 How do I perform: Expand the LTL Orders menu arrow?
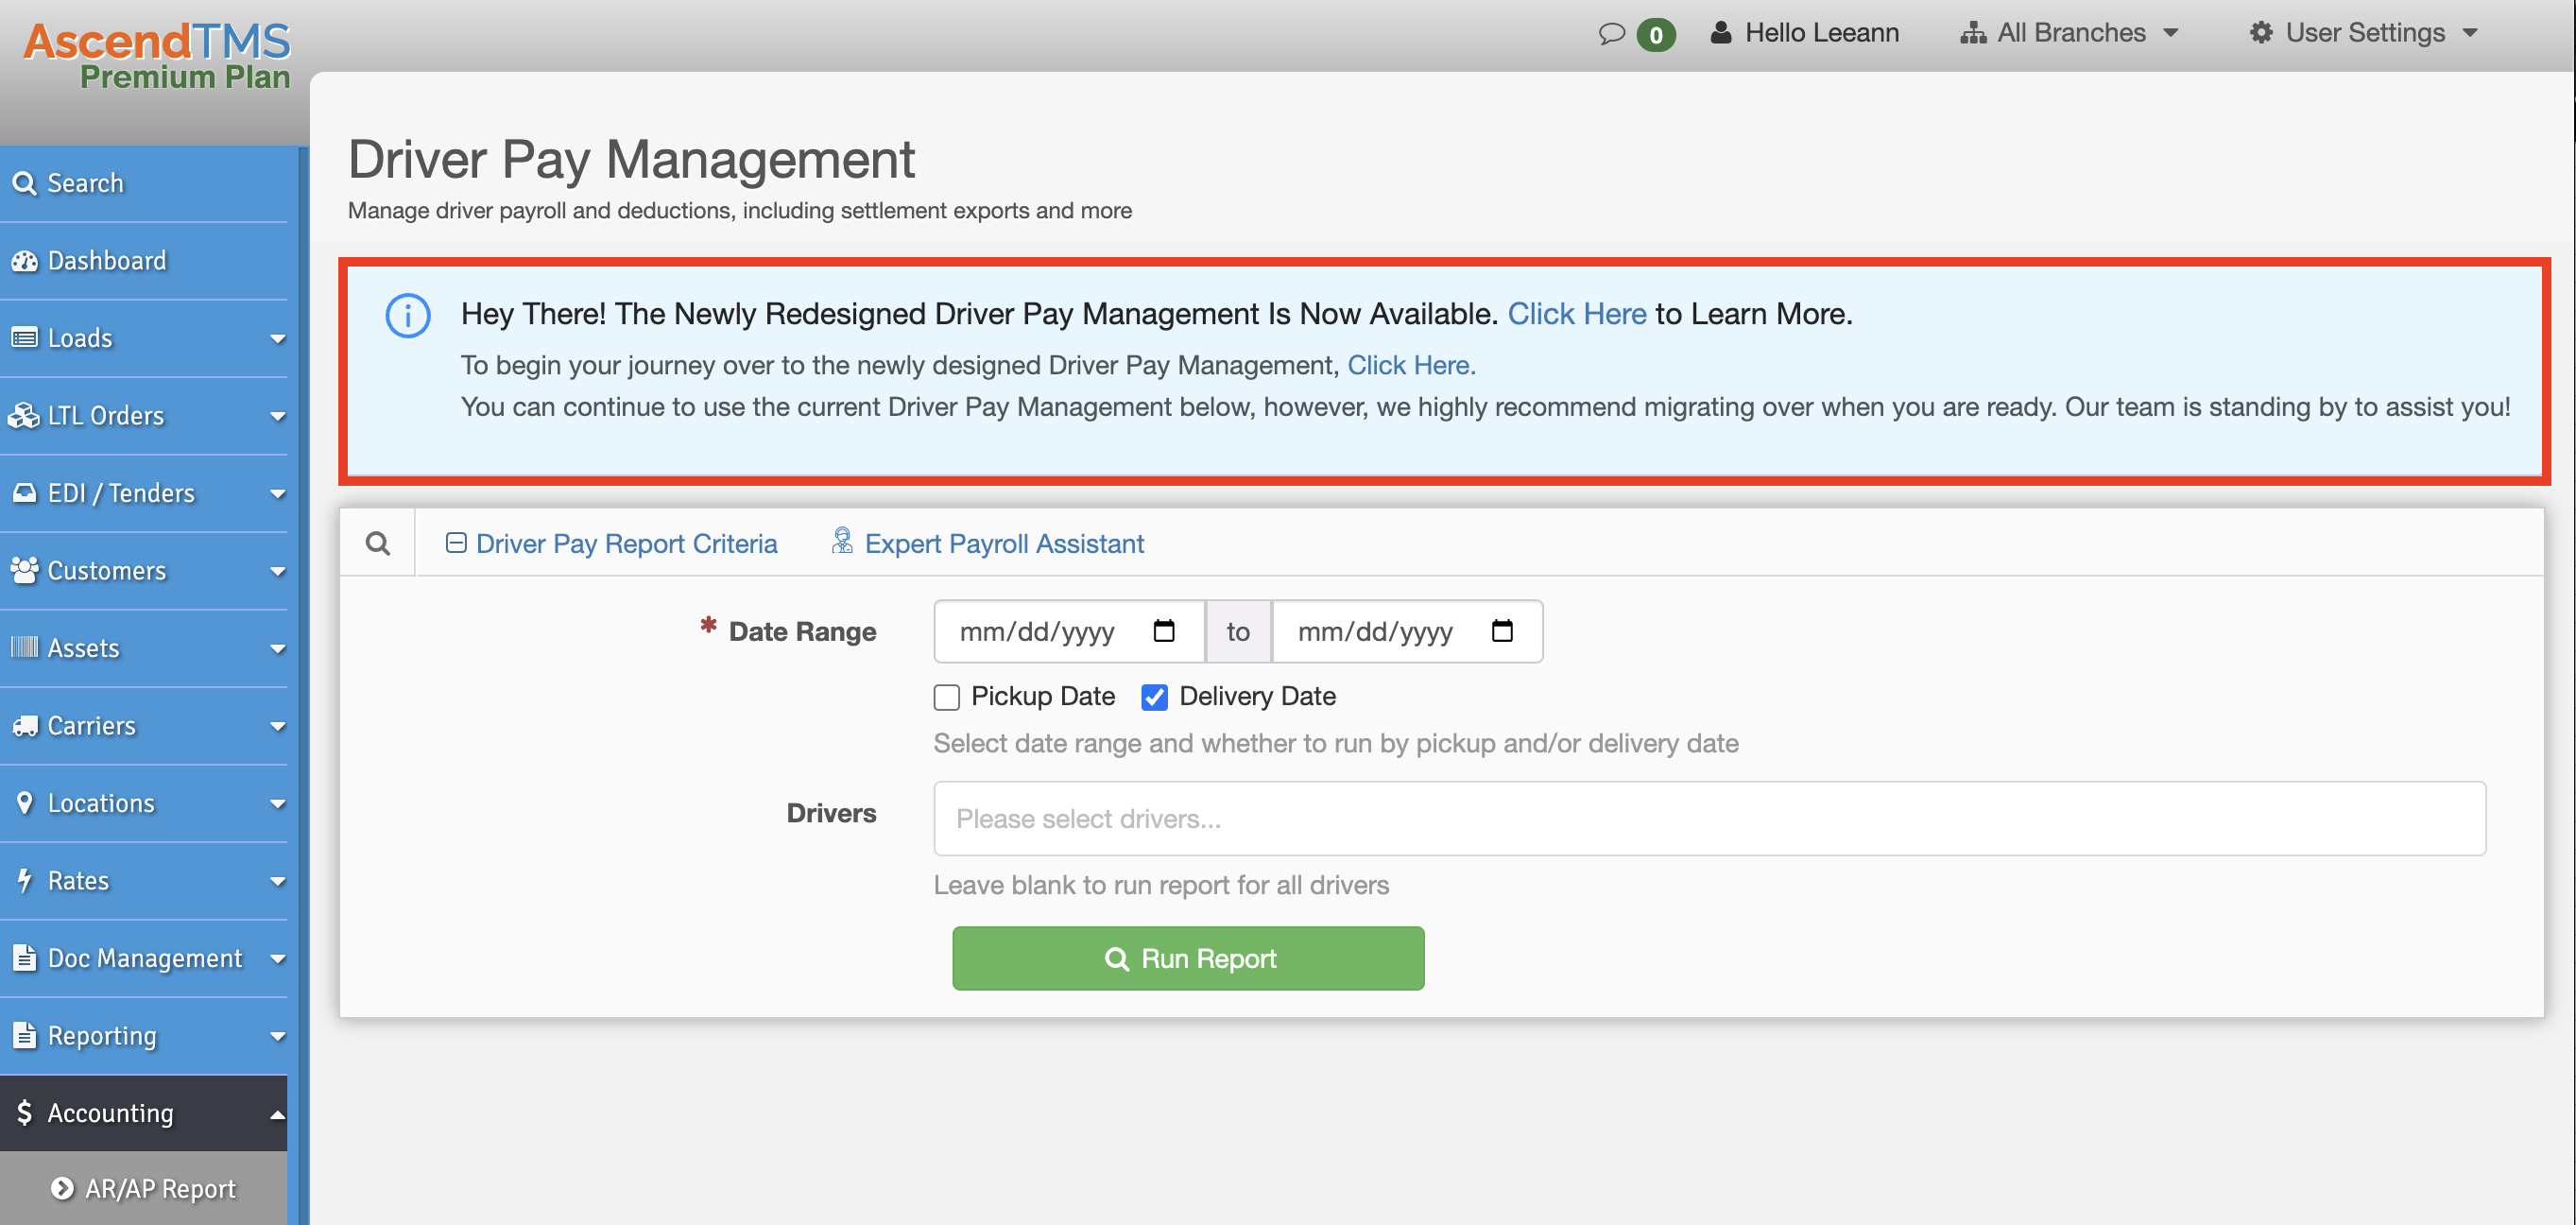click(x=277, y=417)
